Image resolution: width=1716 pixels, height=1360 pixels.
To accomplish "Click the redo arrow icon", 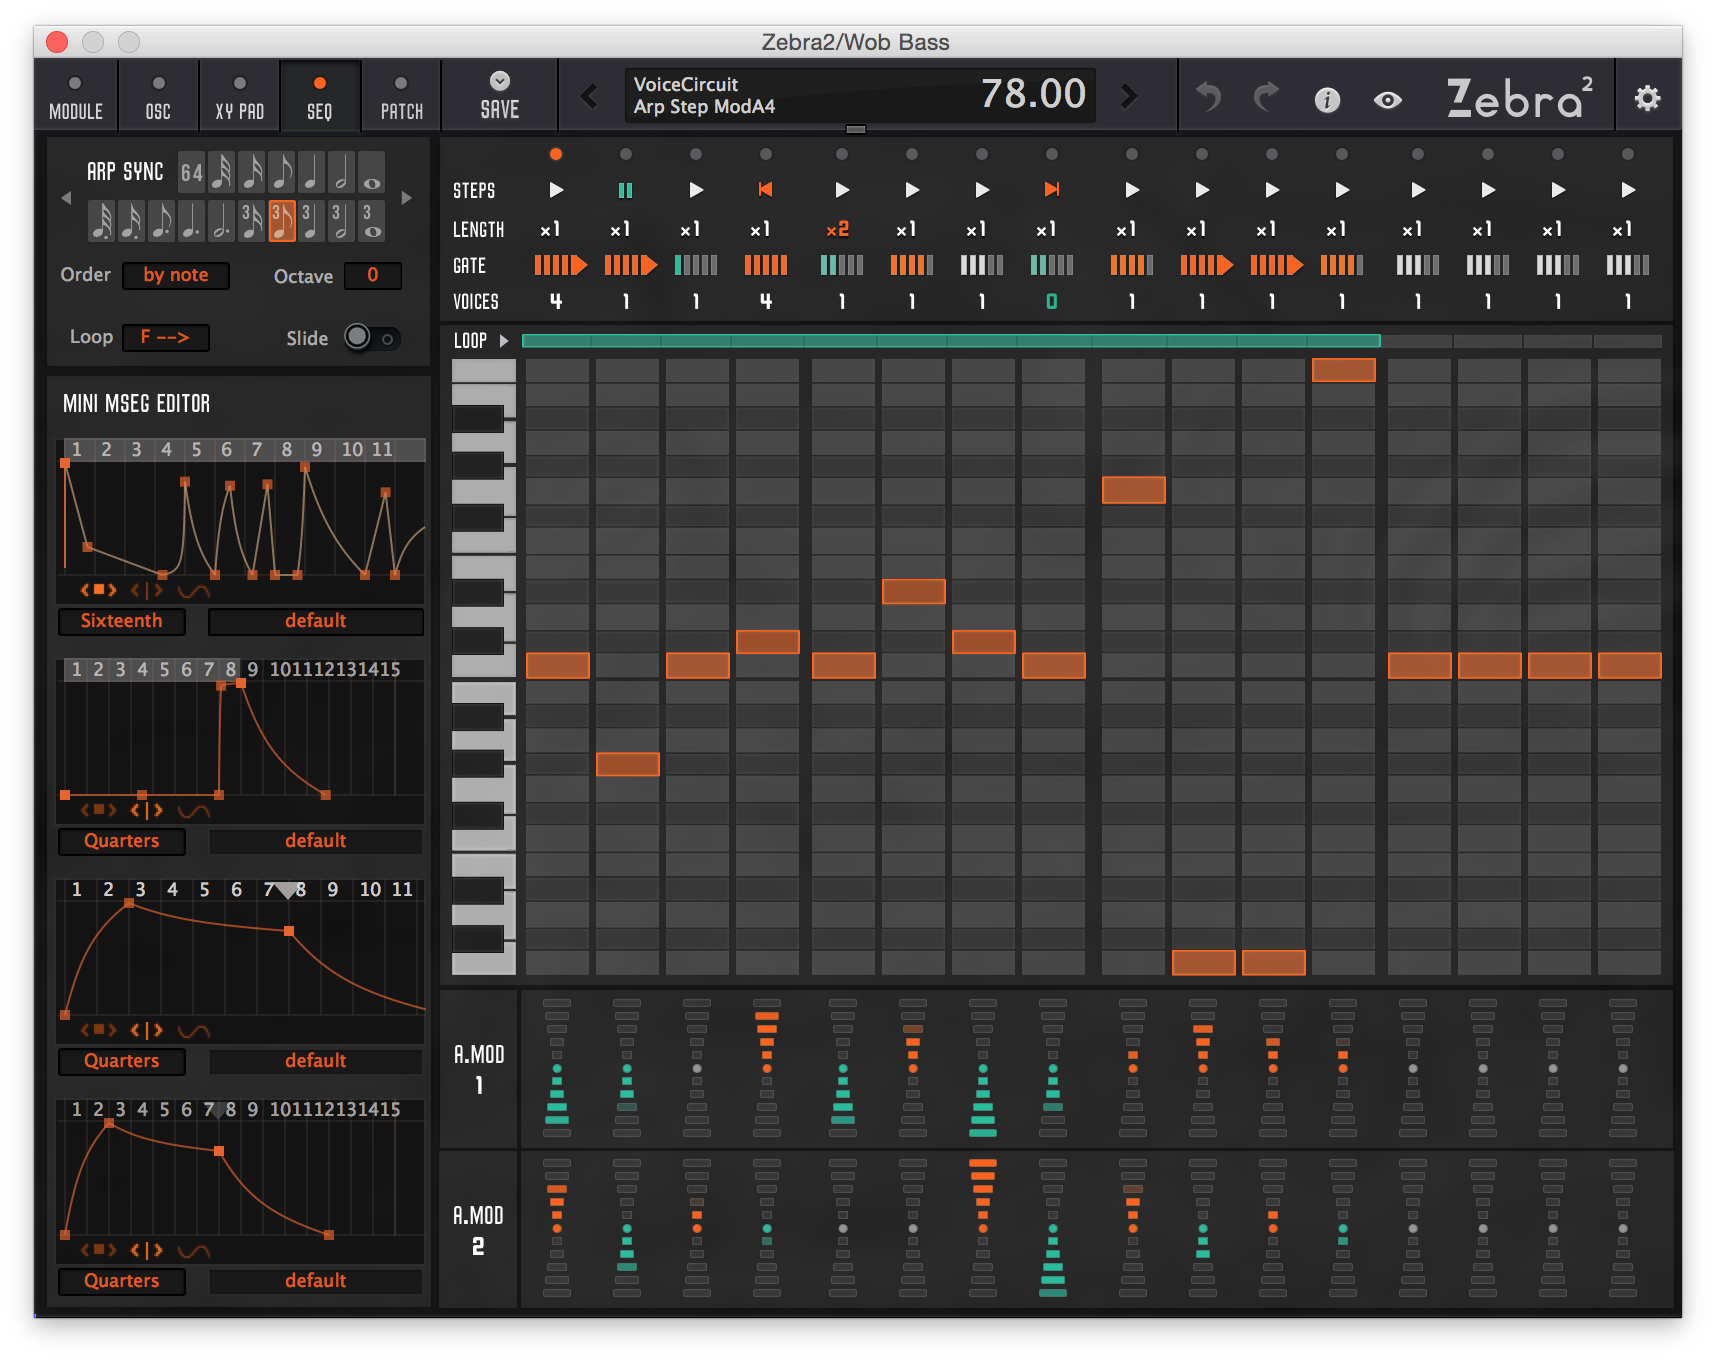I will coord(1267,97).
